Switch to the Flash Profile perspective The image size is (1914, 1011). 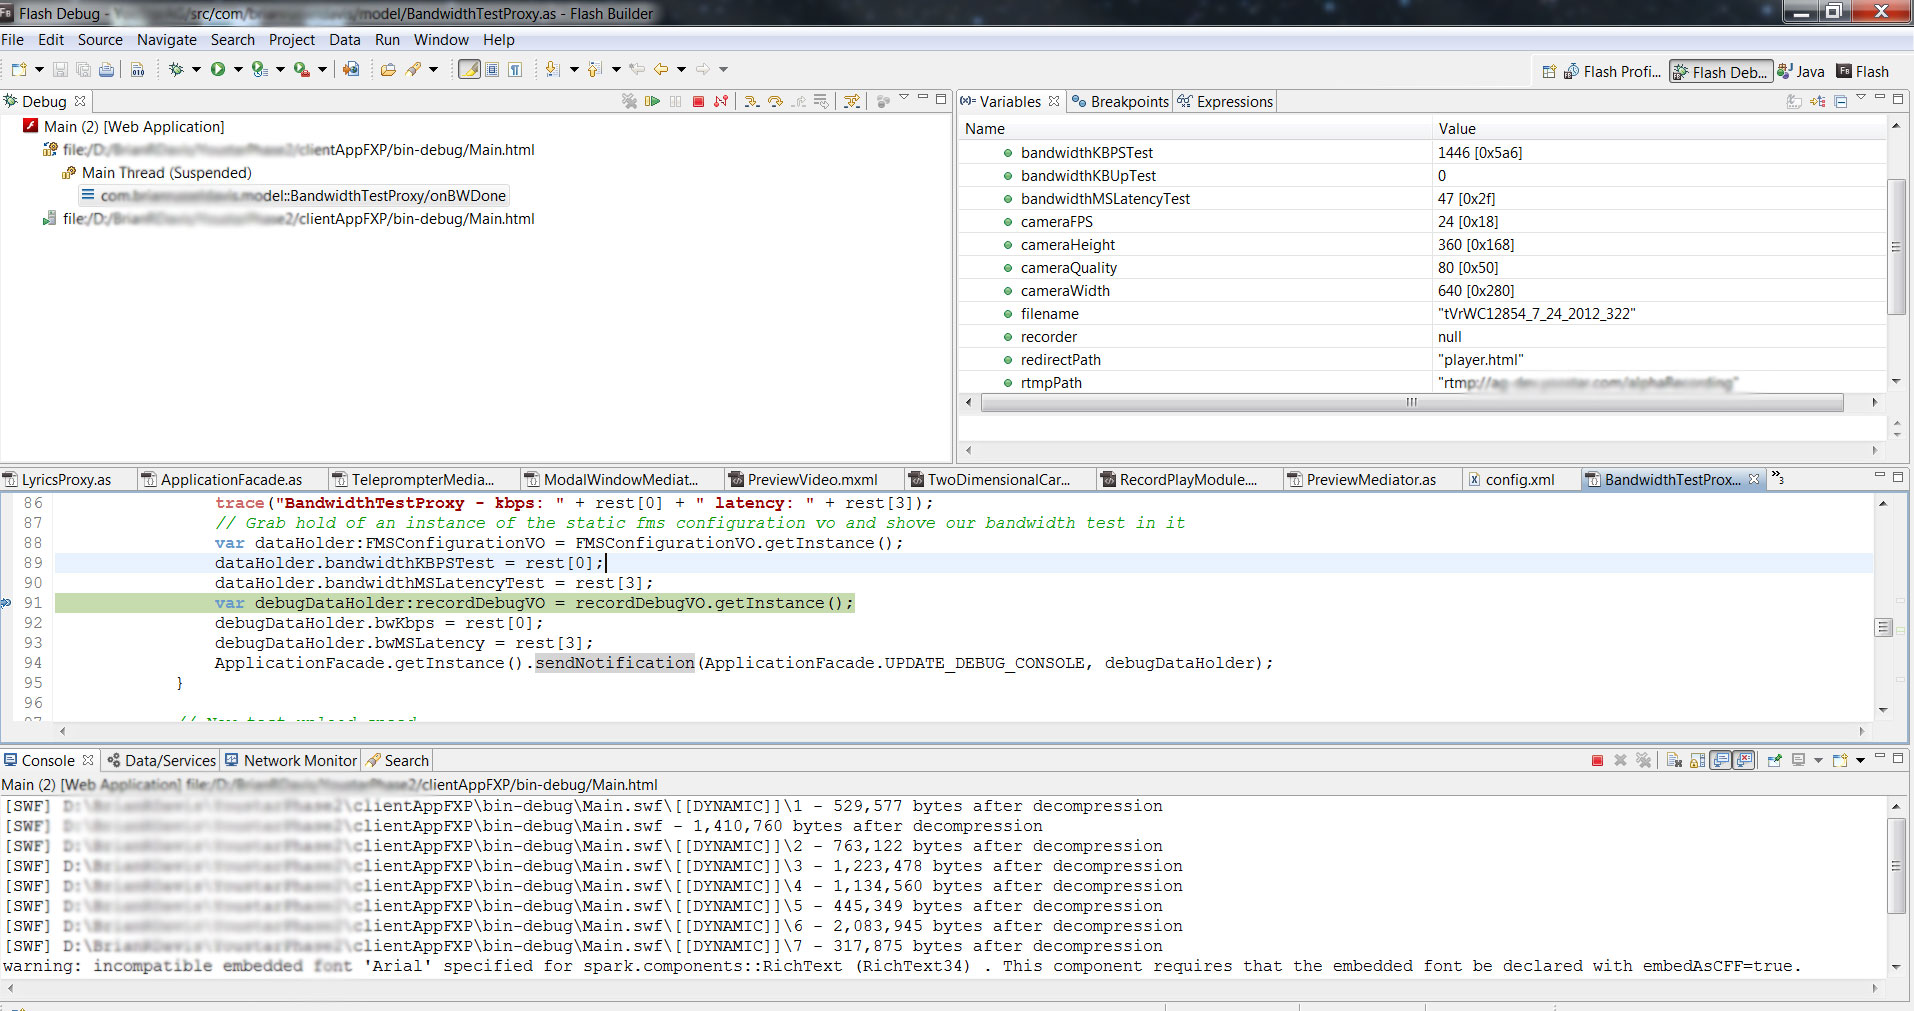1611,71
